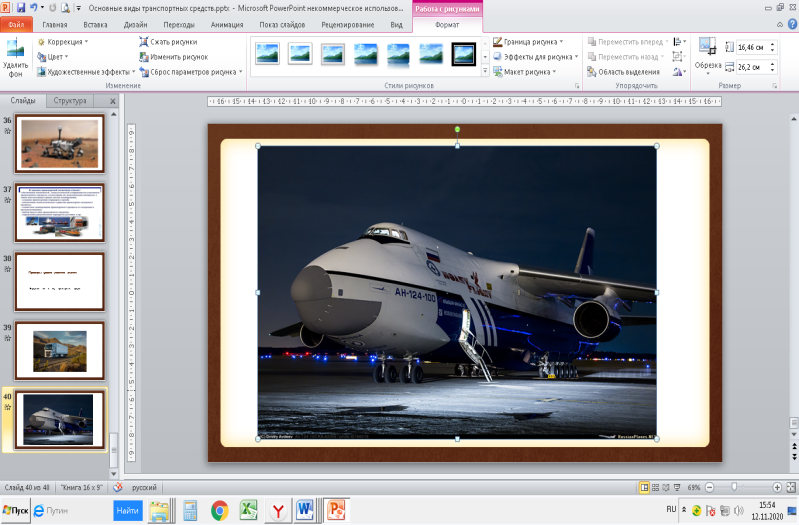Switch to the Вставка ribbon tab

(95, 24)
